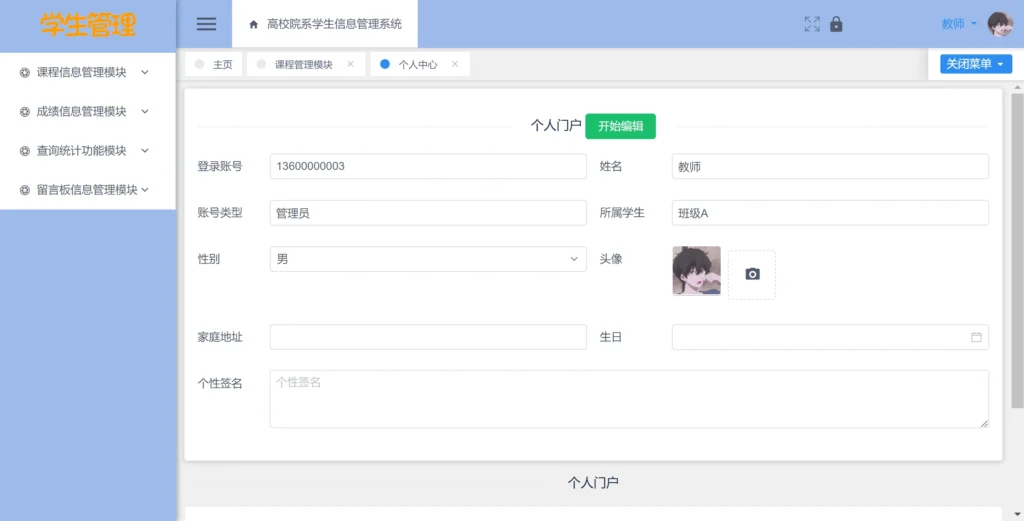
Task: Click 高校院系学生信息管理系统 header title
Action: (x=334, y=24)
